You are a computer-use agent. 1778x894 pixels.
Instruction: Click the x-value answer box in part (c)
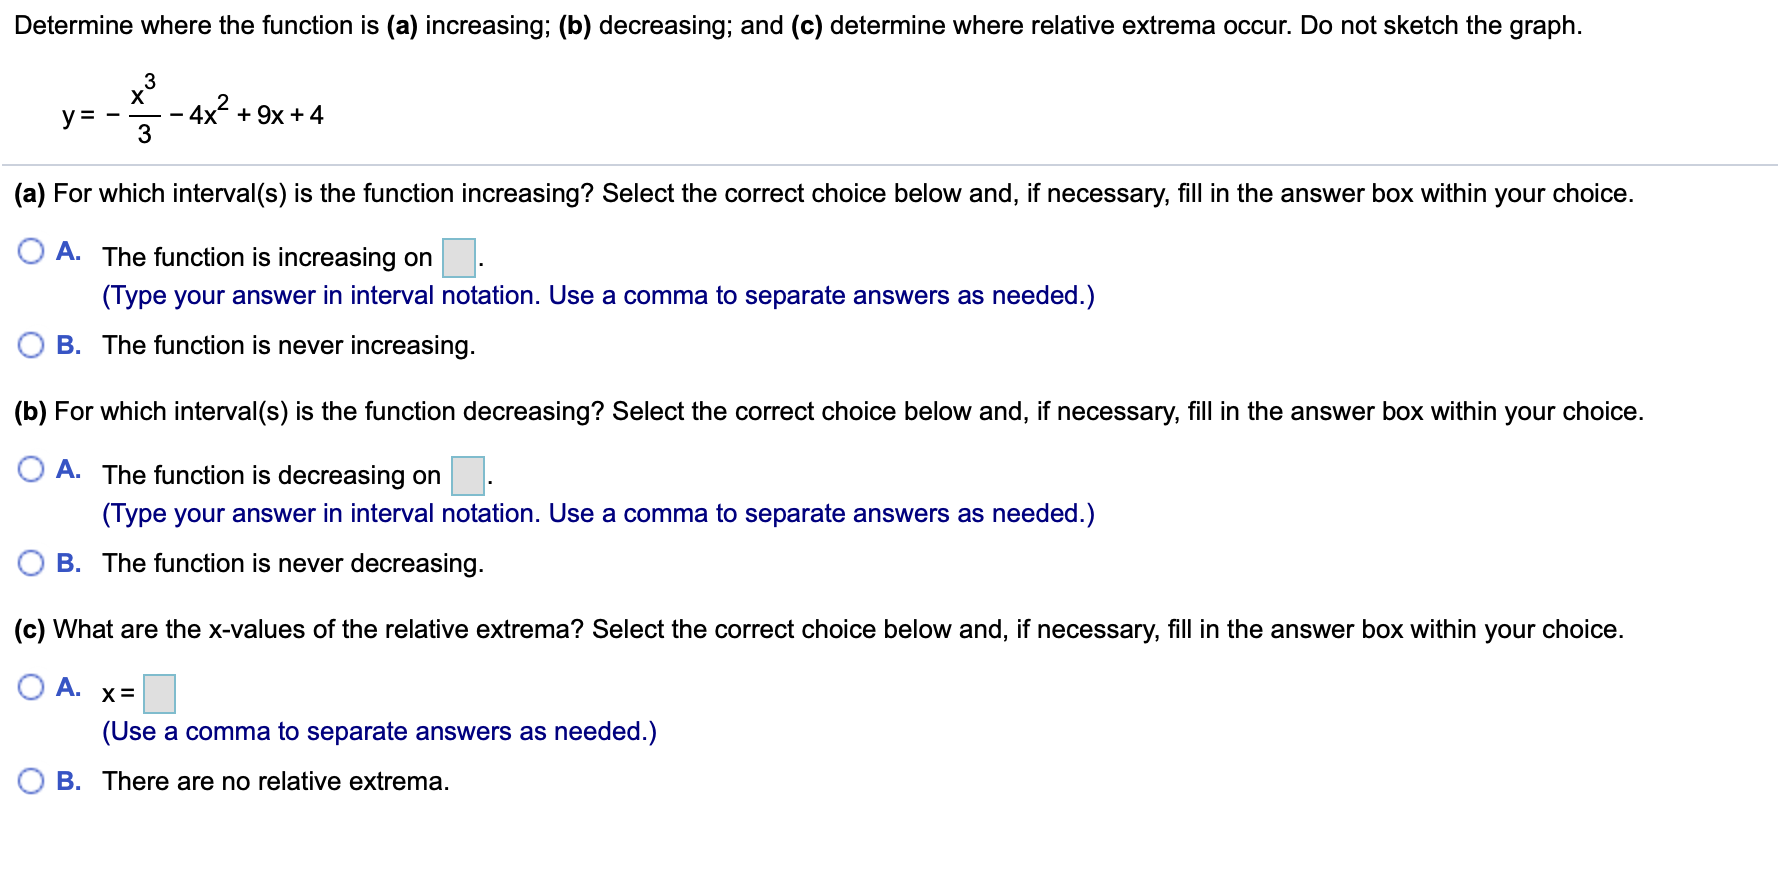159,692
